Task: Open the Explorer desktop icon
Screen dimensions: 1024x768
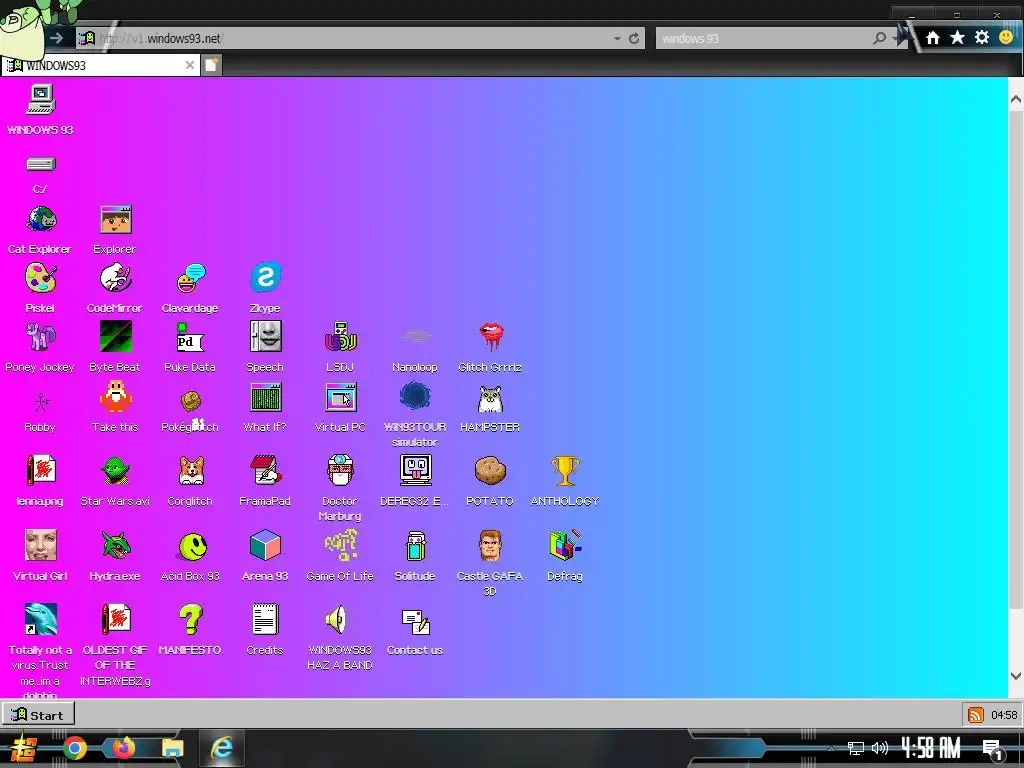Action: 116,219
